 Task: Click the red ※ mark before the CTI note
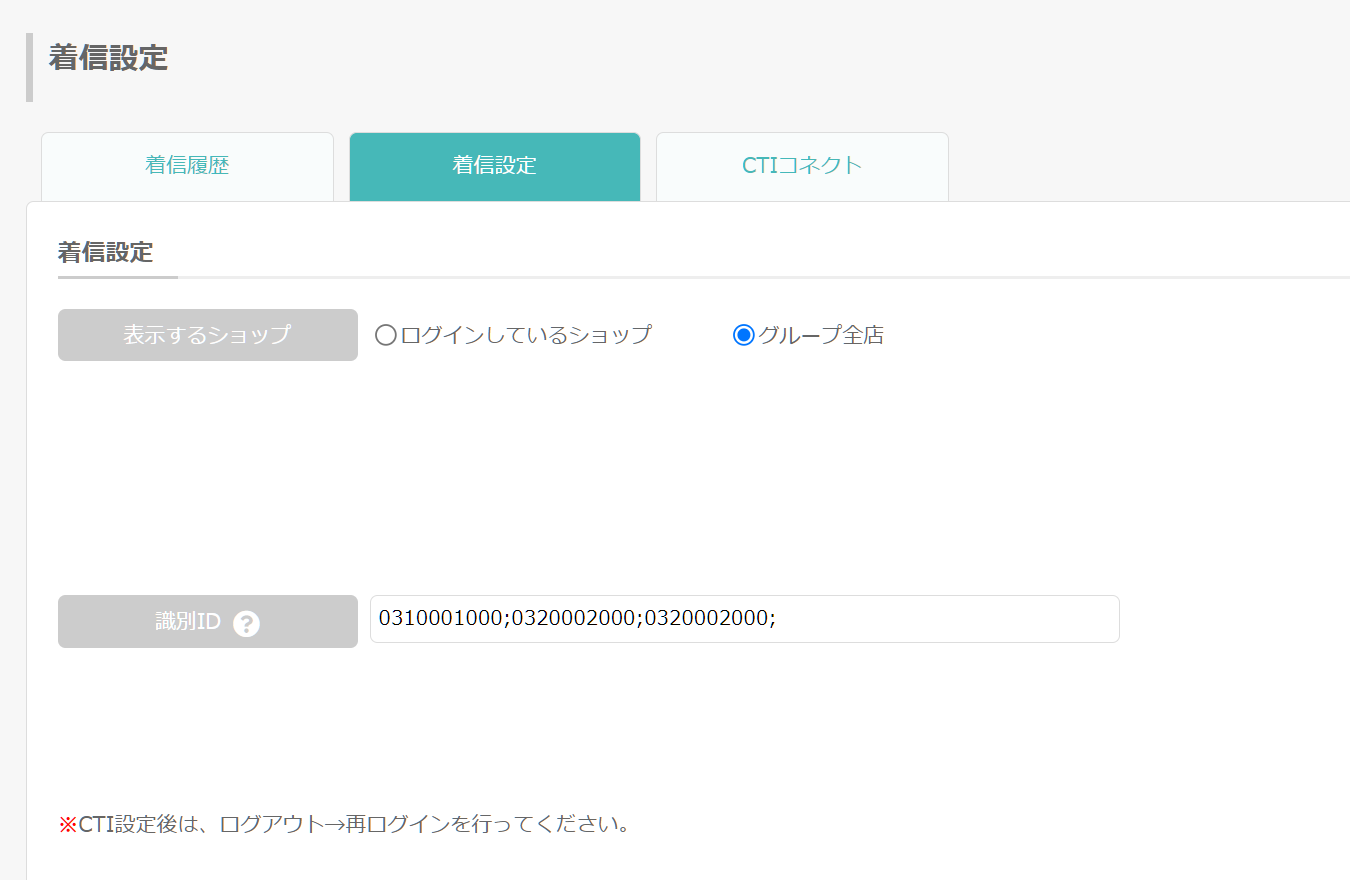pyautogui.click(x=68, y=826)
